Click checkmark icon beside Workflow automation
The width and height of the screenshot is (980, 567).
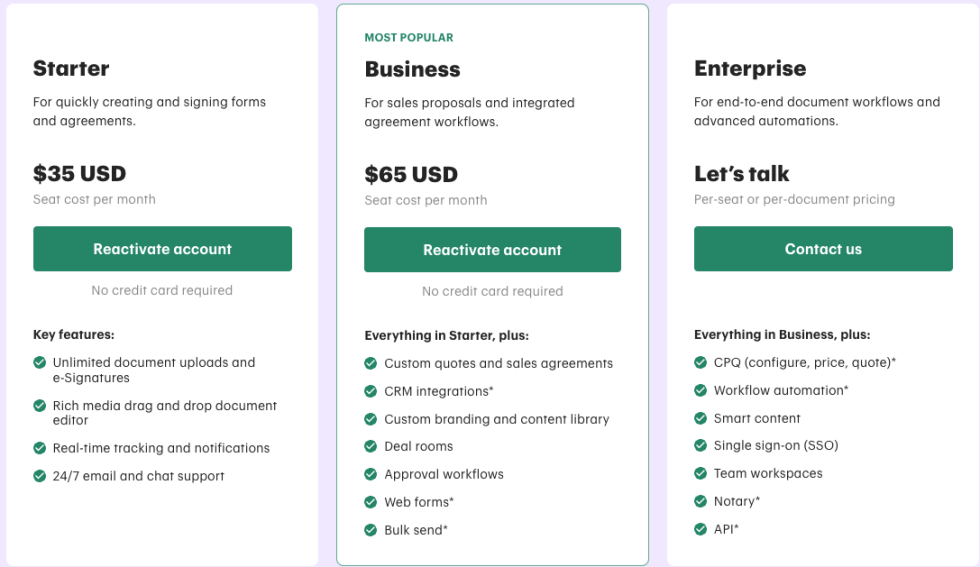pyautogui.click(x=701, y=391)
